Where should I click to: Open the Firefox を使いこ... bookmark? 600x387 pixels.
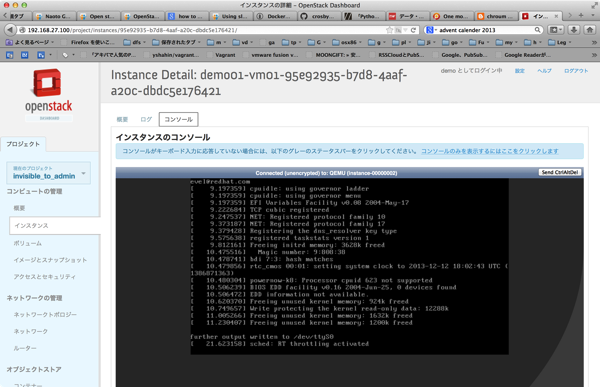[88, 42]
